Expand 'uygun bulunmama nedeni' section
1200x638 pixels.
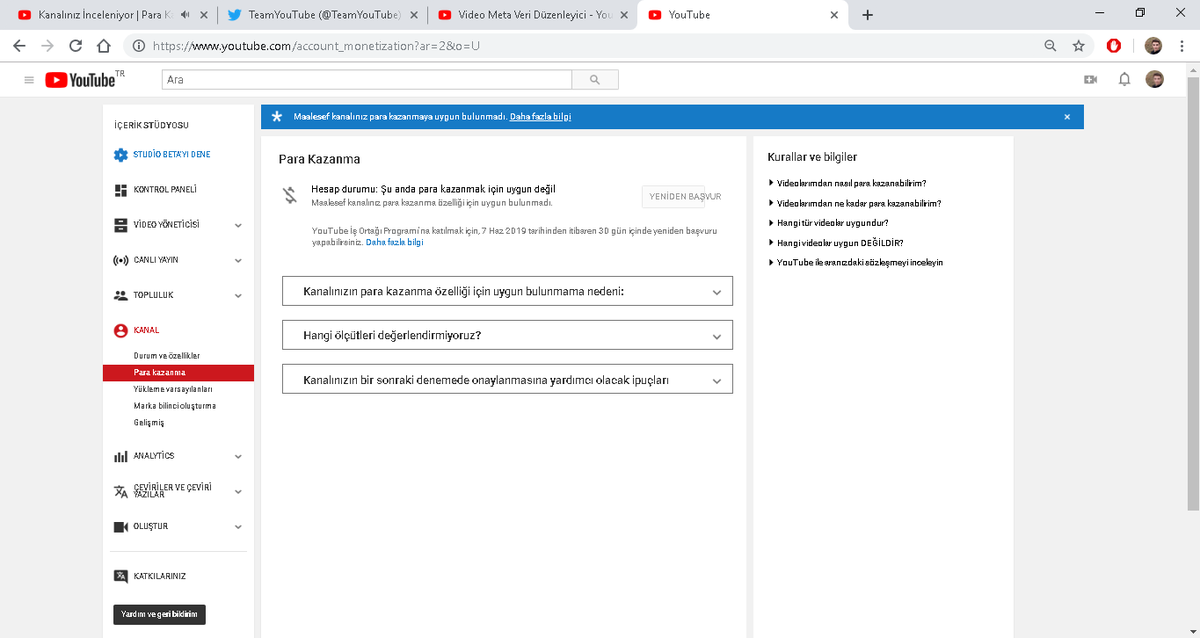(x=508, y=291)
